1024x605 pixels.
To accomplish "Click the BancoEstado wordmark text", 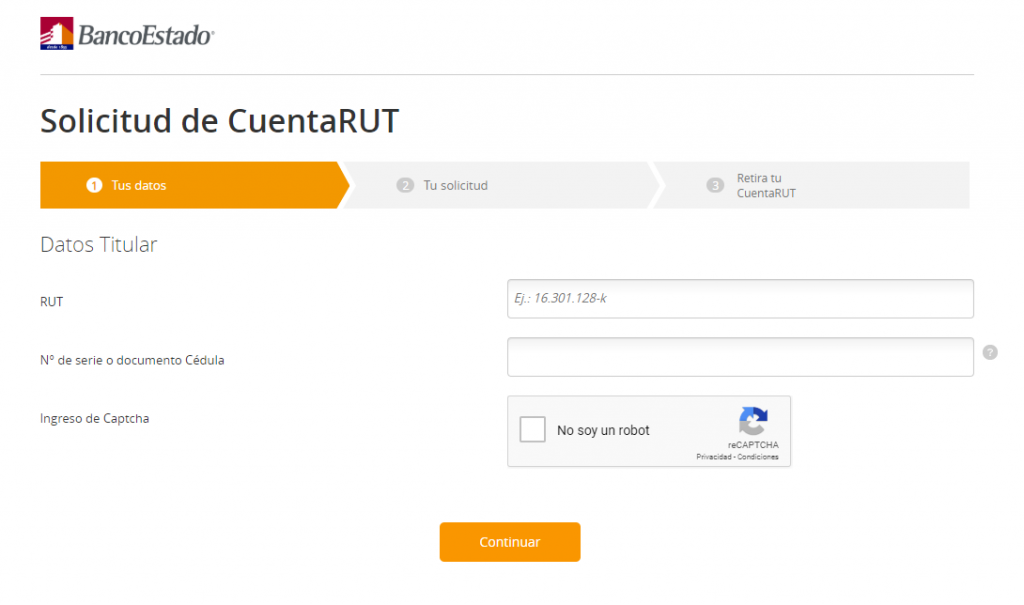I will 146,35.
